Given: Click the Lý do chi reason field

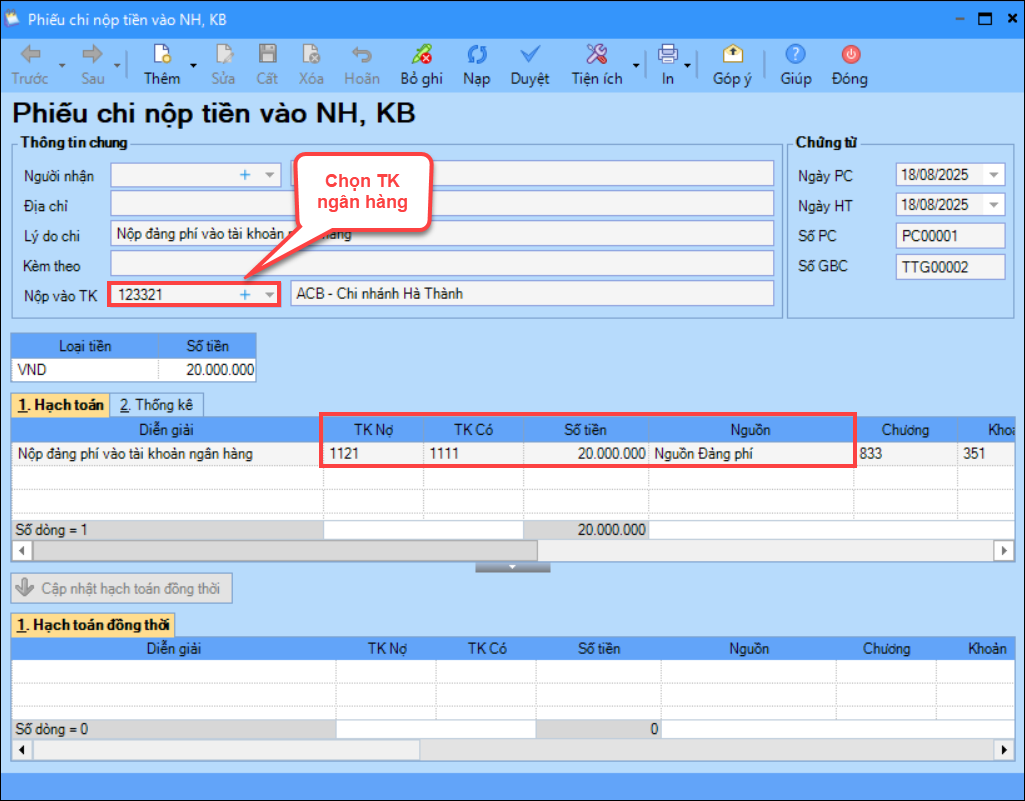Looking at the screenshot, I should coord(442,234).
